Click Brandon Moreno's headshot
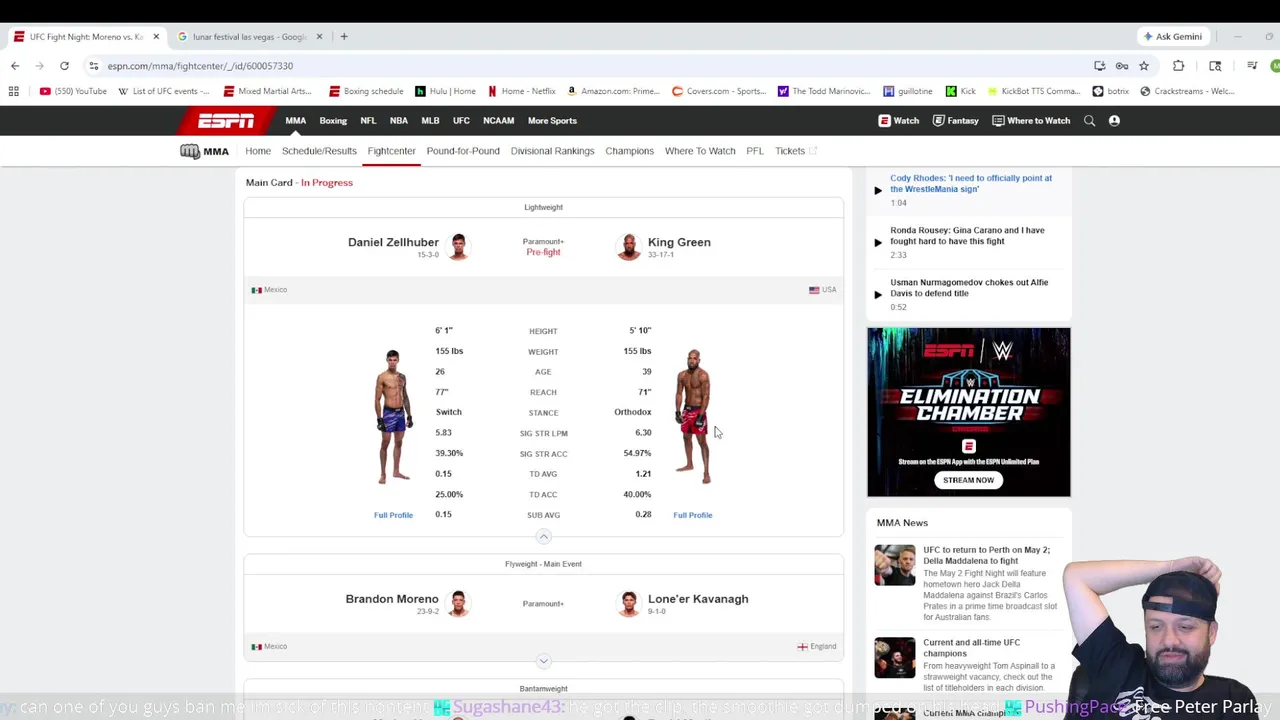This screenshot has height=720, width=1280. tap(458, 603)
